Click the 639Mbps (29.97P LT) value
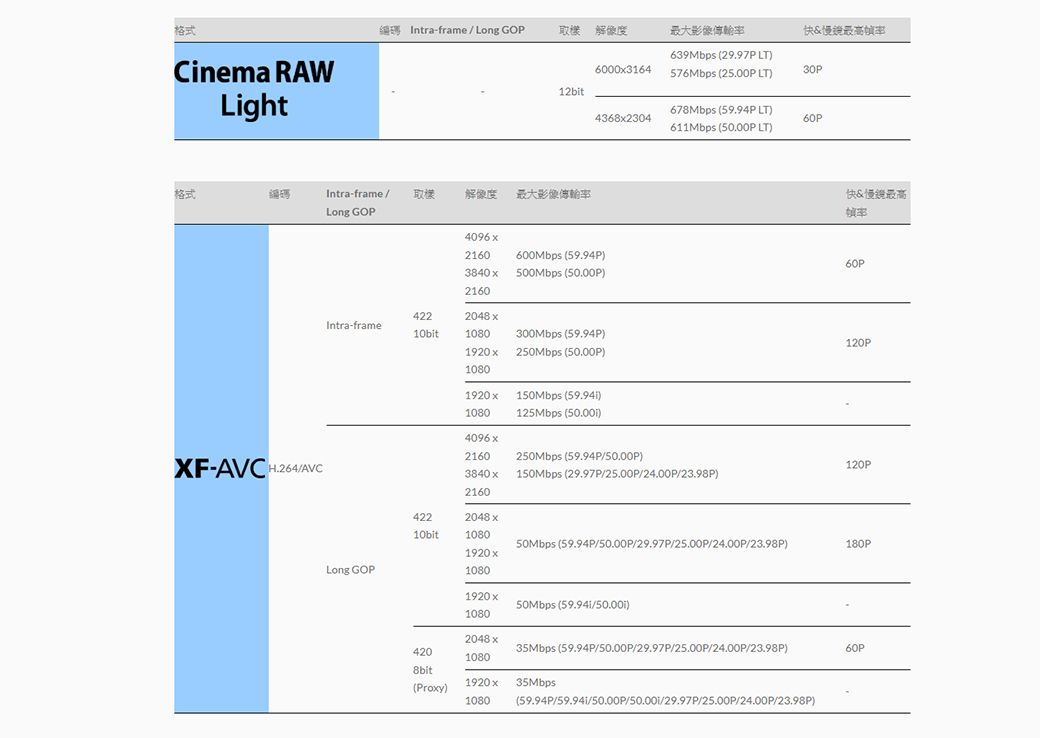This screenshot has height=738, width=1040. point(721,55)
